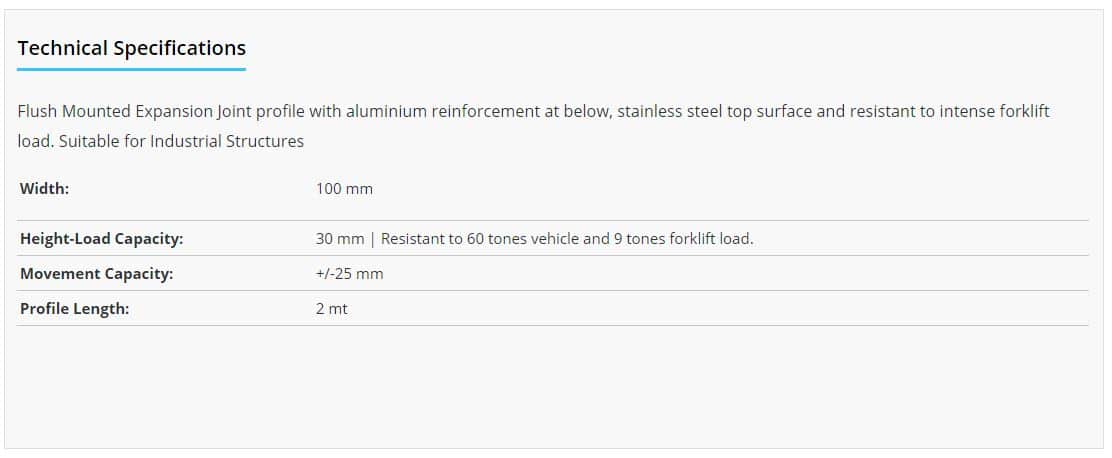The width and height of the screenshot is (1112, 458).
Task: Select the Profile Length label
Action: [74, 309]
